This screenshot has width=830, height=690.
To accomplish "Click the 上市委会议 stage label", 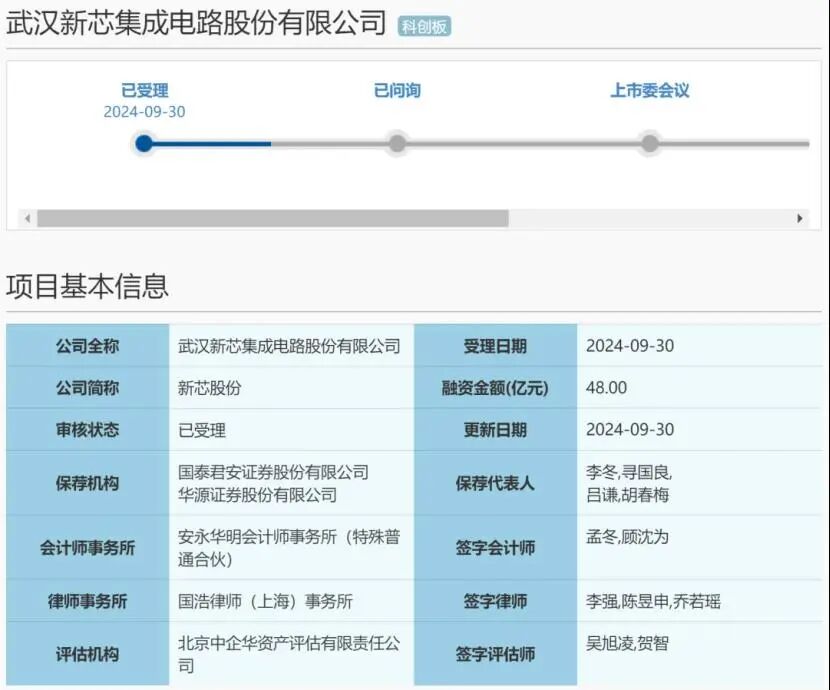I will (650, 90).
